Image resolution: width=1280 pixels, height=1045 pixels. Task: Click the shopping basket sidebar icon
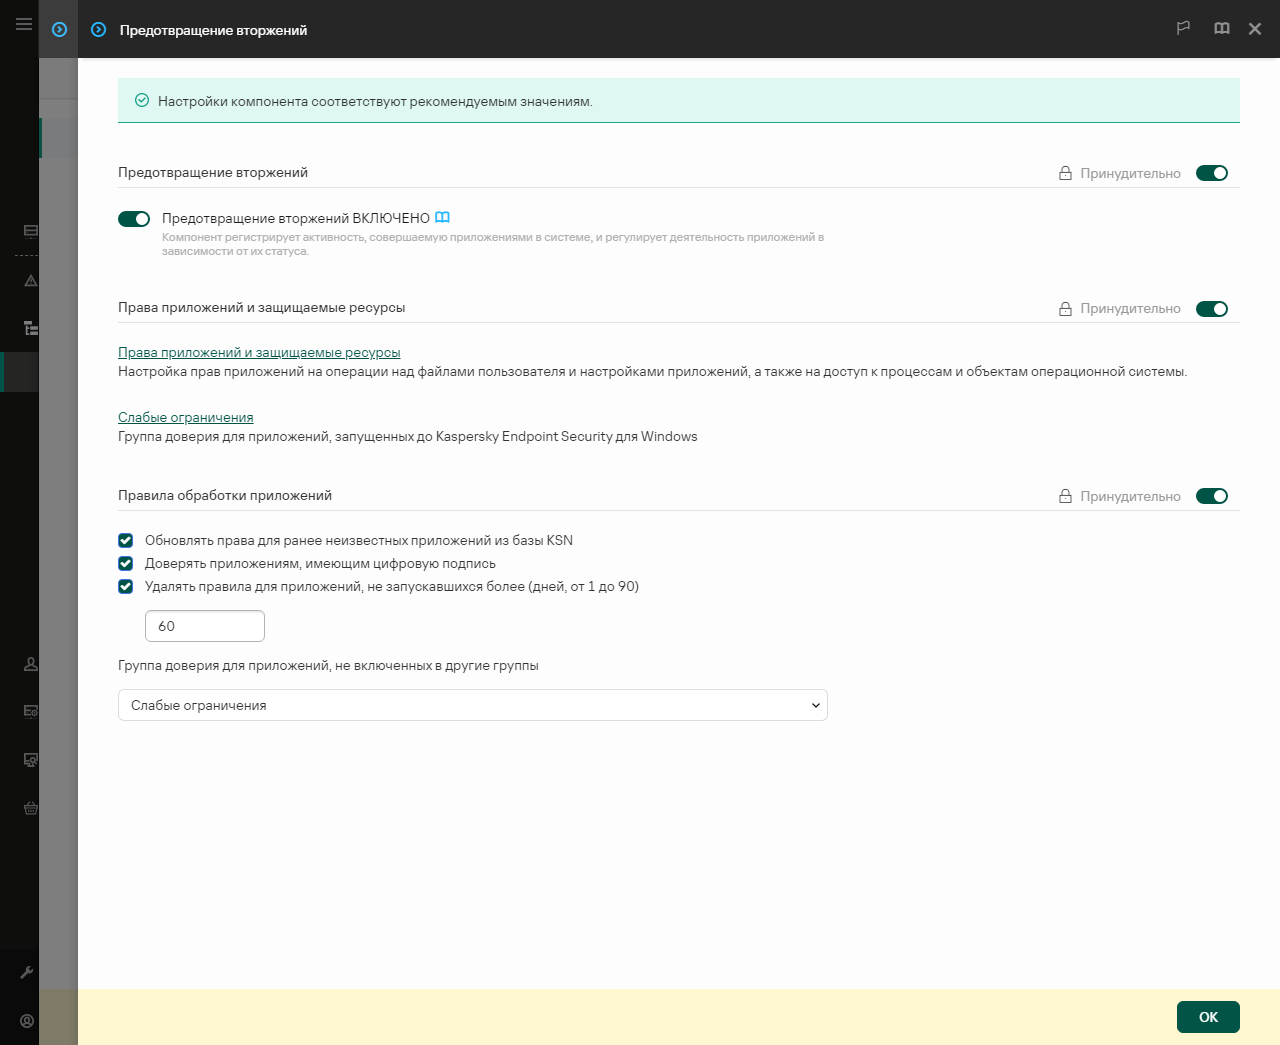click(31, 808)
